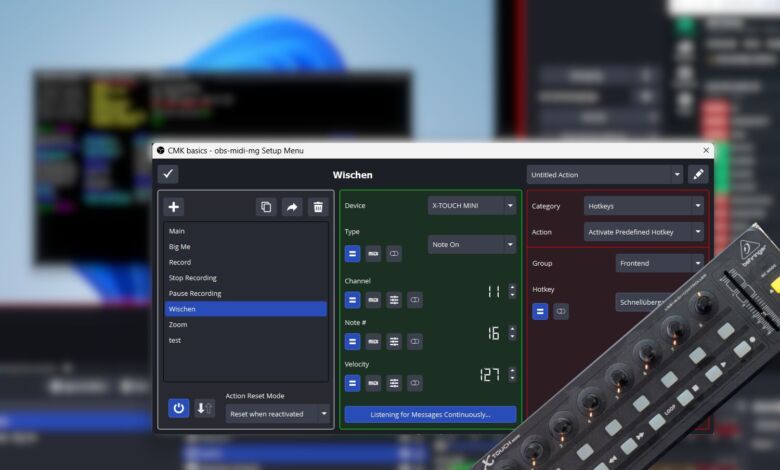780x470 pixels.
Task: Select the MIDI state icon in Channel row
Action: [373, 300]
